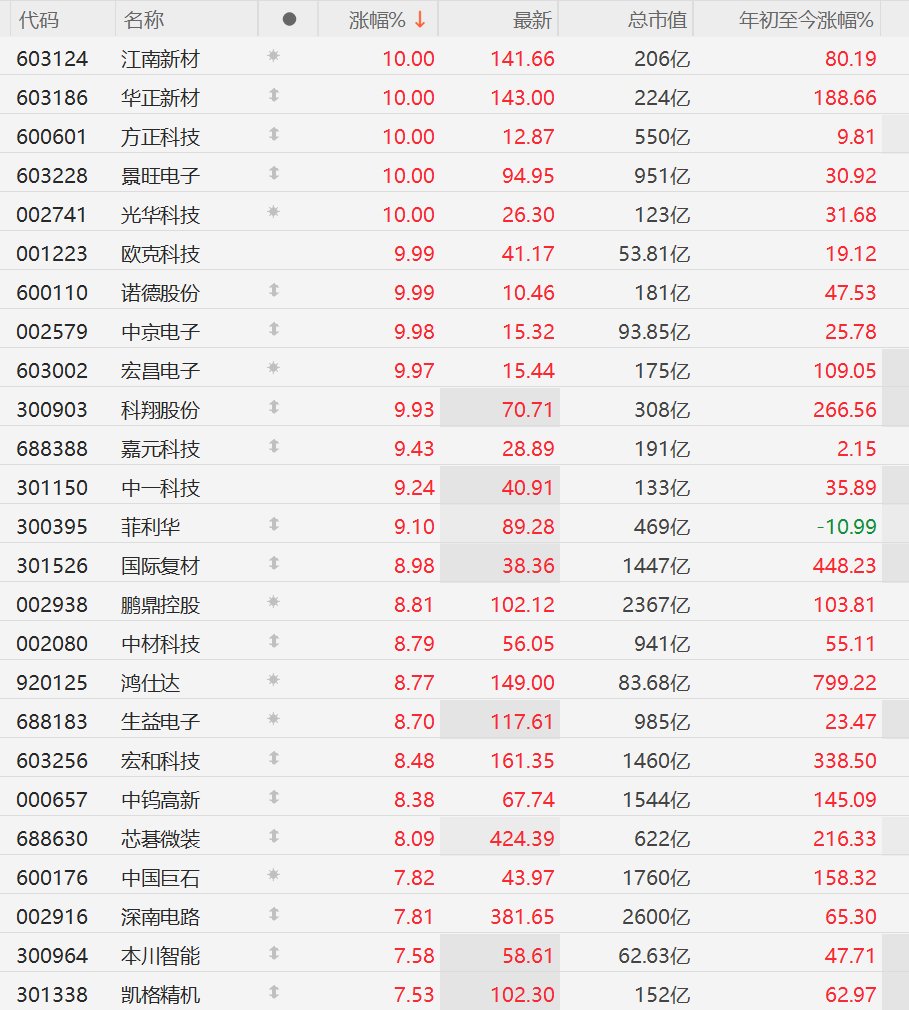Click the up-down arrow icon beside 深南电路
This screenshot has width=909, height=1010.
pyautogui.click(x=274, y=914)
